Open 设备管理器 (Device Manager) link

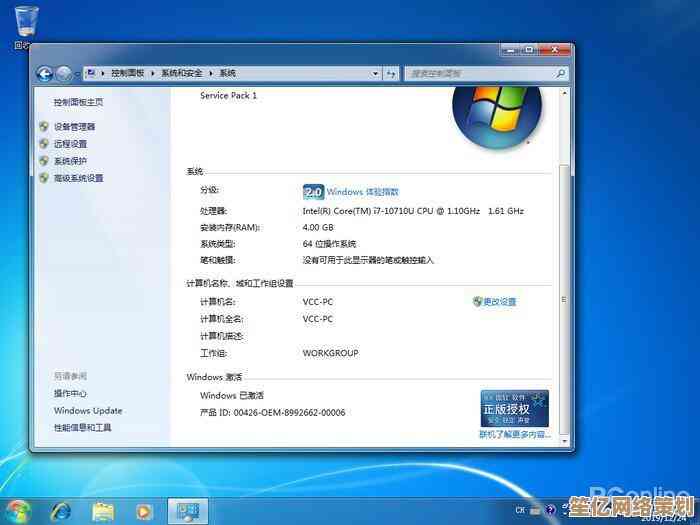click(x=75, y=127)
